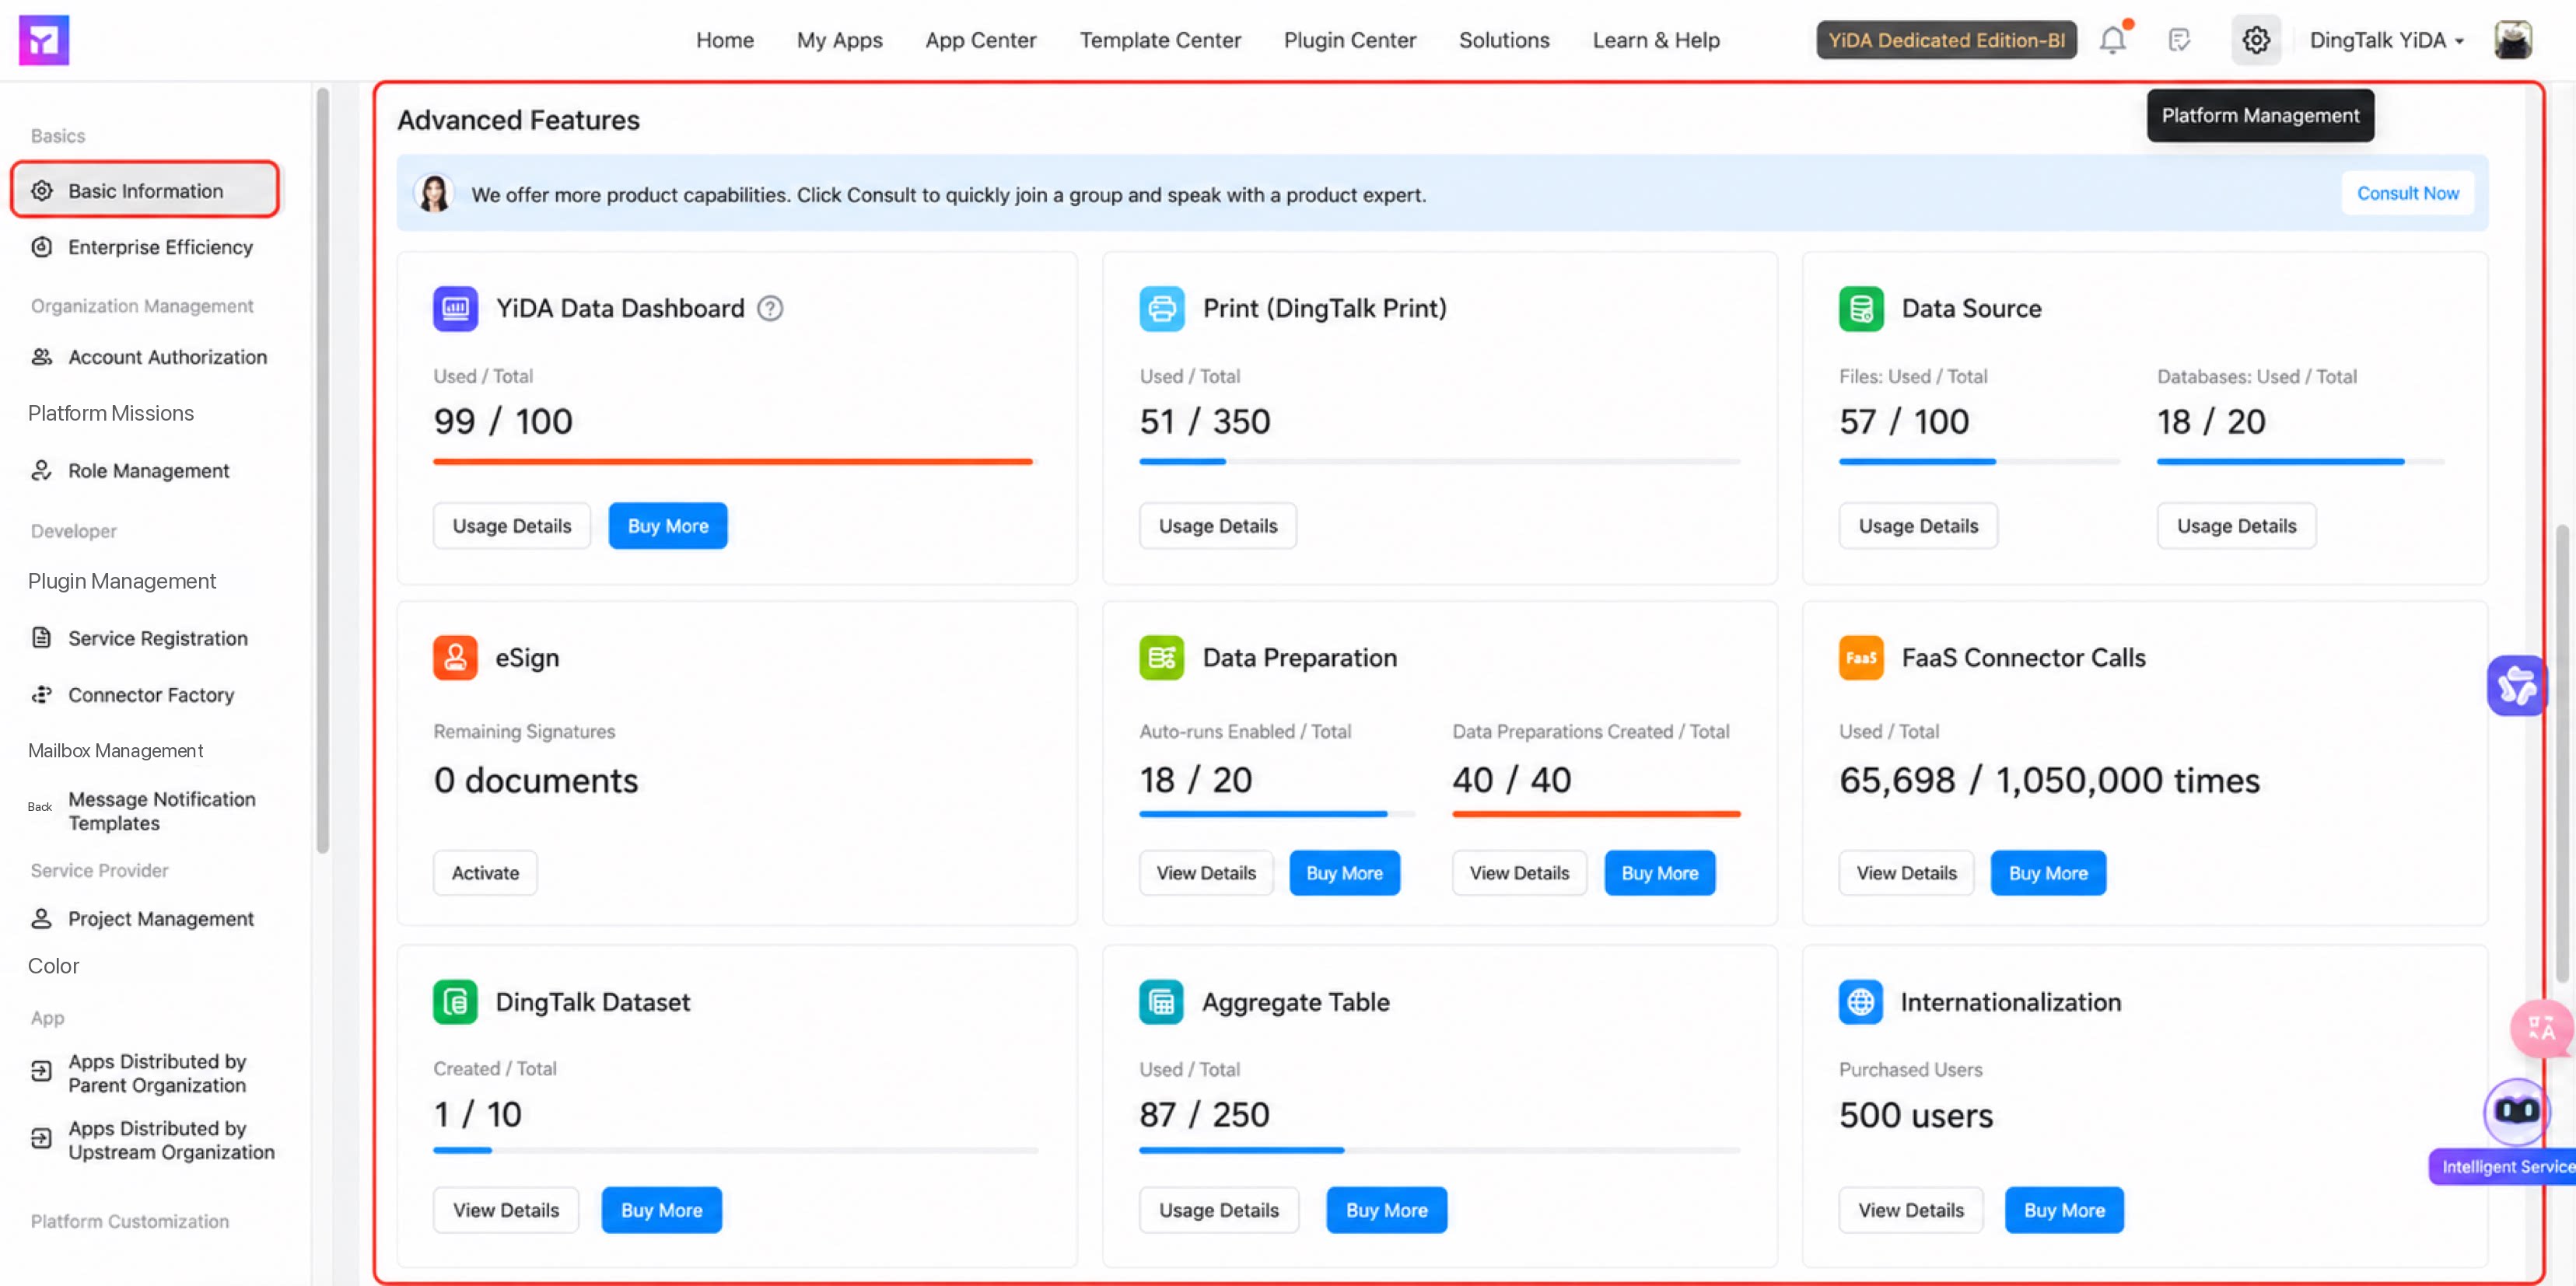Click the eSign icon
Image resolution: width=2576 pixels, height=1286 pixels.
point(455,658)
